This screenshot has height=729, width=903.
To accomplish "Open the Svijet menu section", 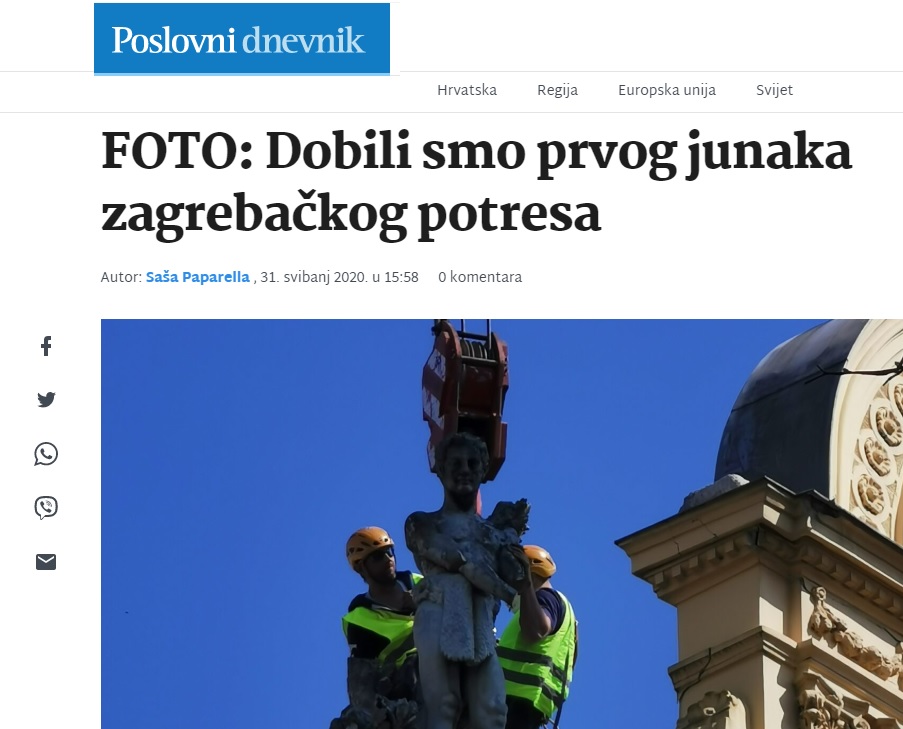I will [775, 90].
